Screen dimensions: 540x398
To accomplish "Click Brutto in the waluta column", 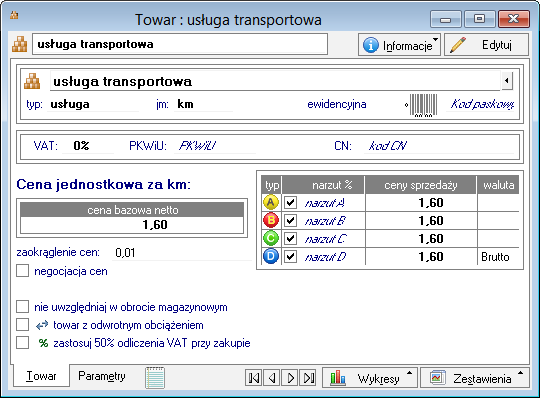I will point(495,257).
